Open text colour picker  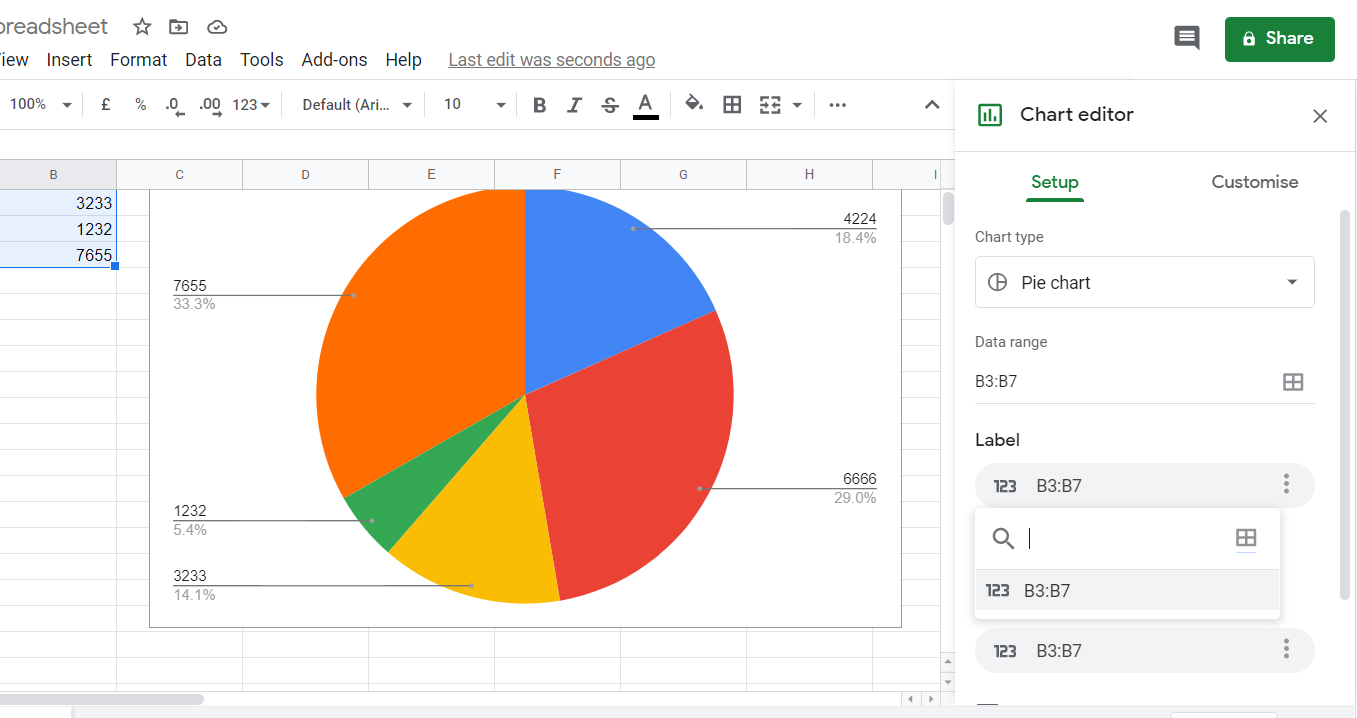pyautogui.click(x=646, y=104)
